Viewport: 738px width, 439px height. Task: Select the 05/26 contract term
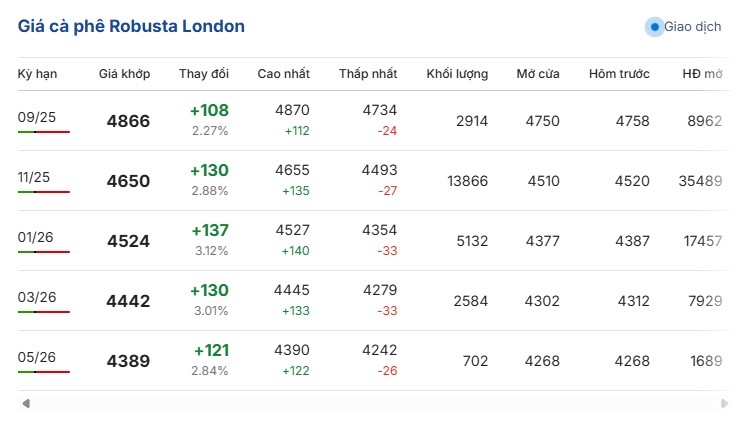(37, 357)
